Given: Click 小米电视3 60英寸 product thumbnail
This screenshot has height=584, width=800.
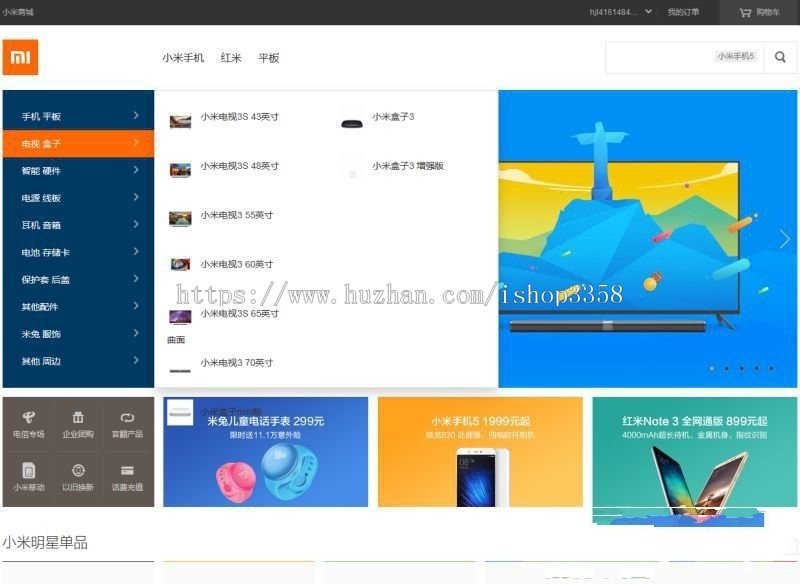Looking at the screenshot, I should pos(180,264).
